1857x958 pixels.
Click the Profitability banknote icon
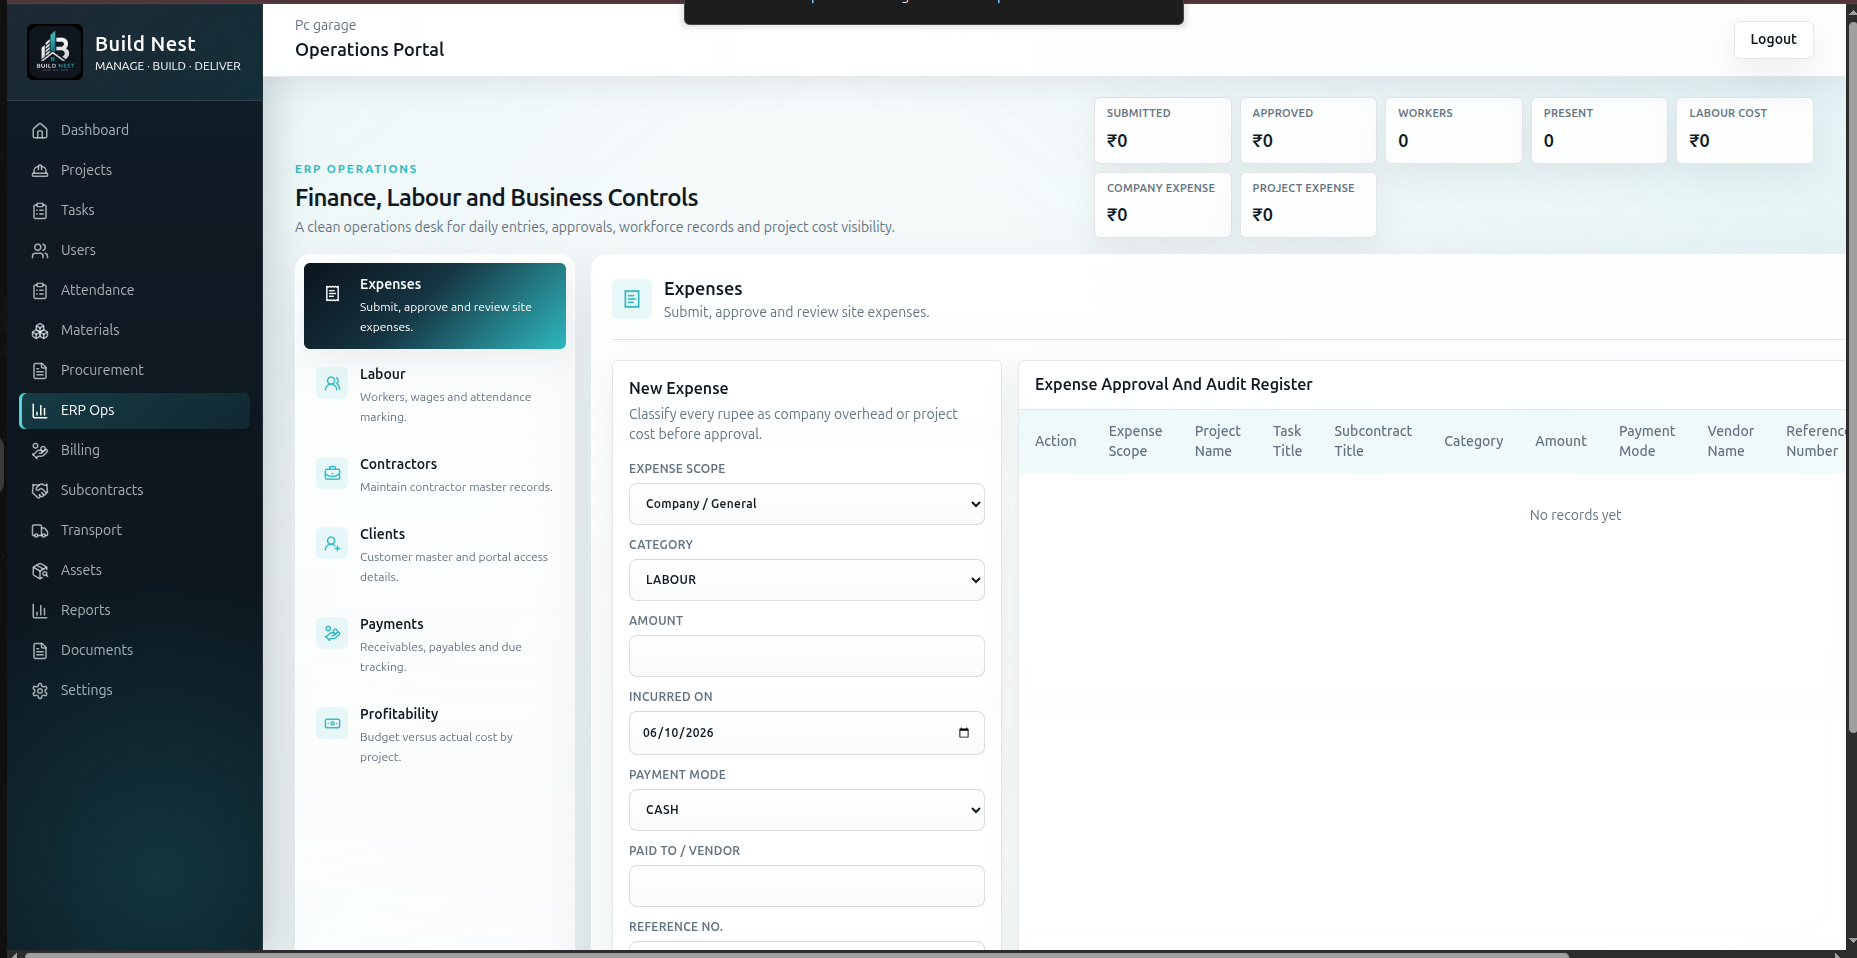(x=333, y=723)
